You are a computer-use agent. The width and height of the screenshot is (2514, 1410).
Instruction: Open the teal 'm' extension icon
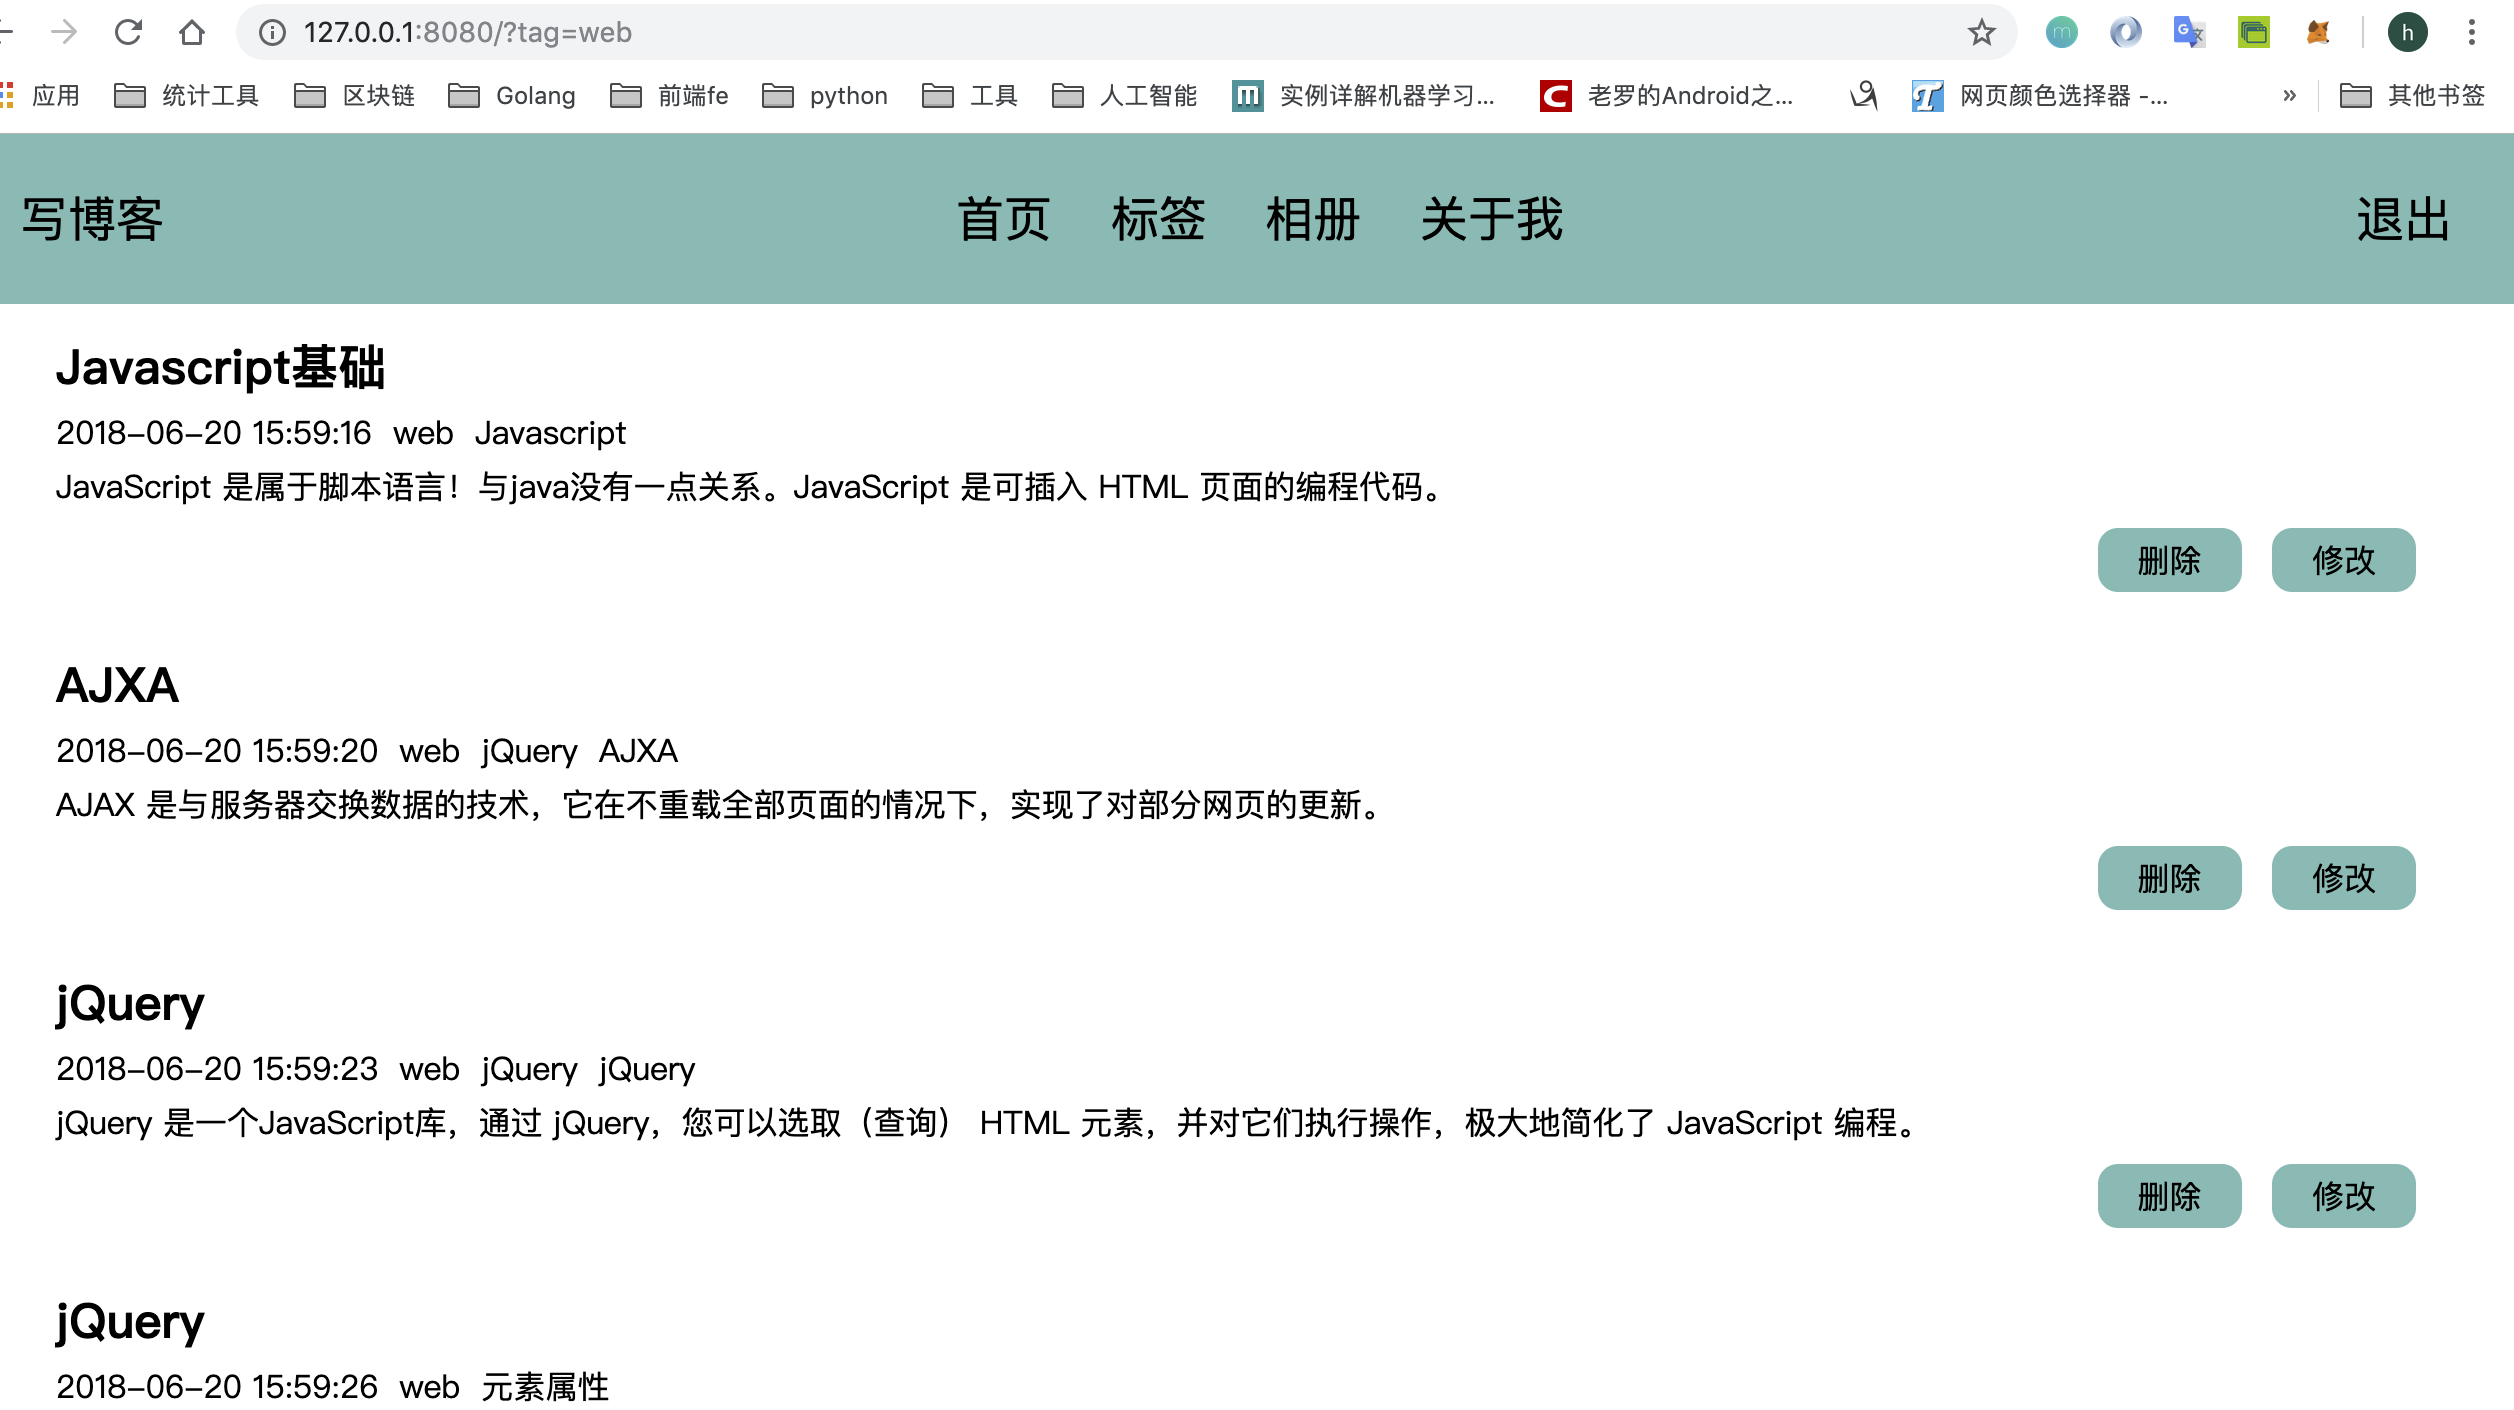2062,32
